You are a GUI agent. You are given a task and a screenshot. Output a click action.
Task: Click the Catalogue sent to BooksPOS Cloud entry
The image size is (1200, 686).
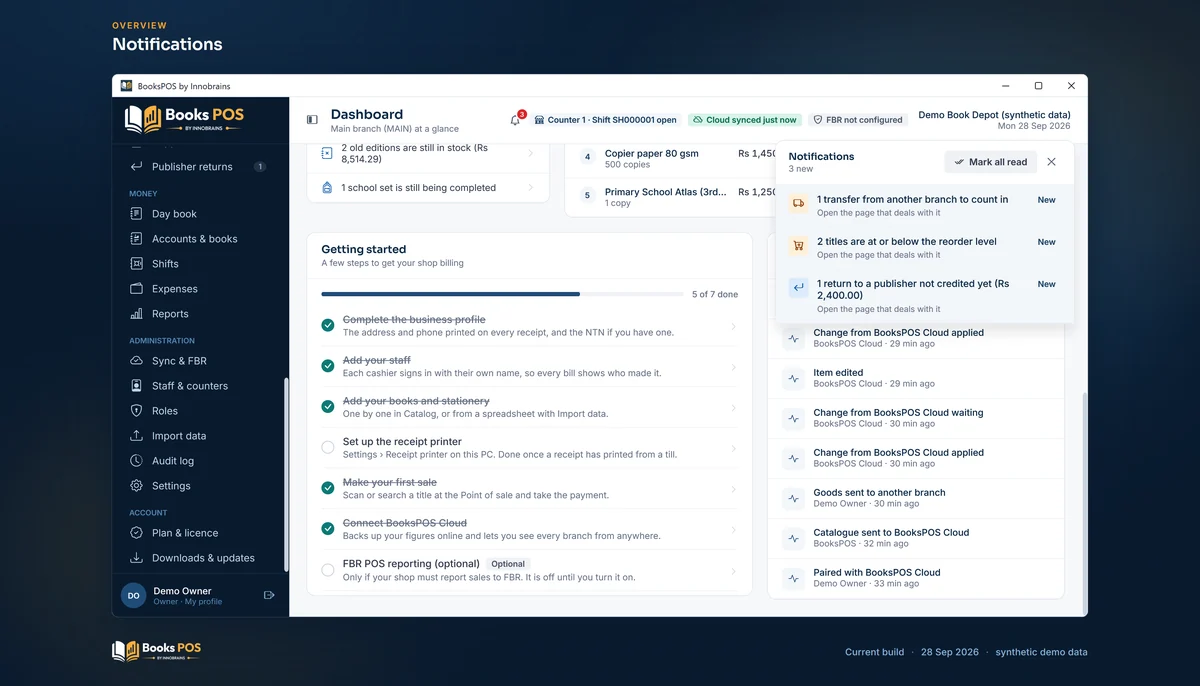coord(916,538)
